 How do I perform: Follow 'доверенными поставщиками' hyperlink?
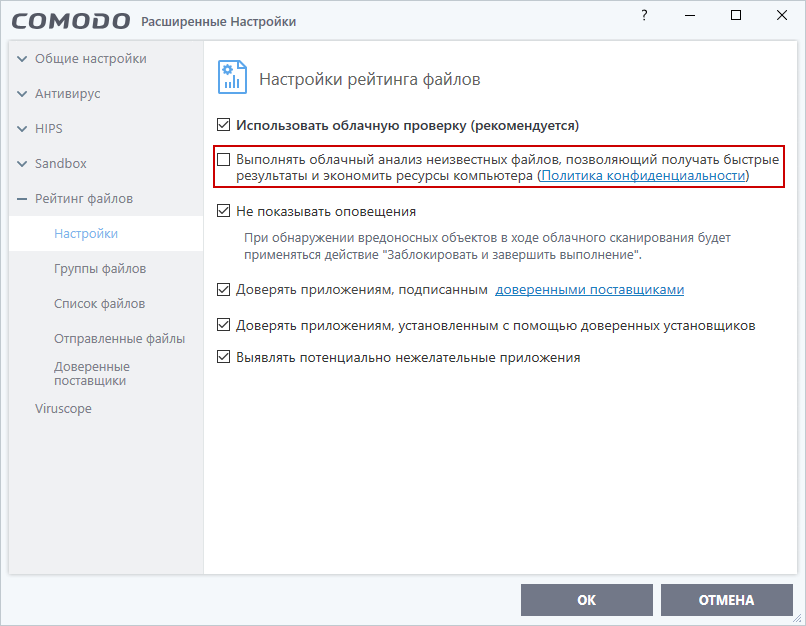pos(590,290)
